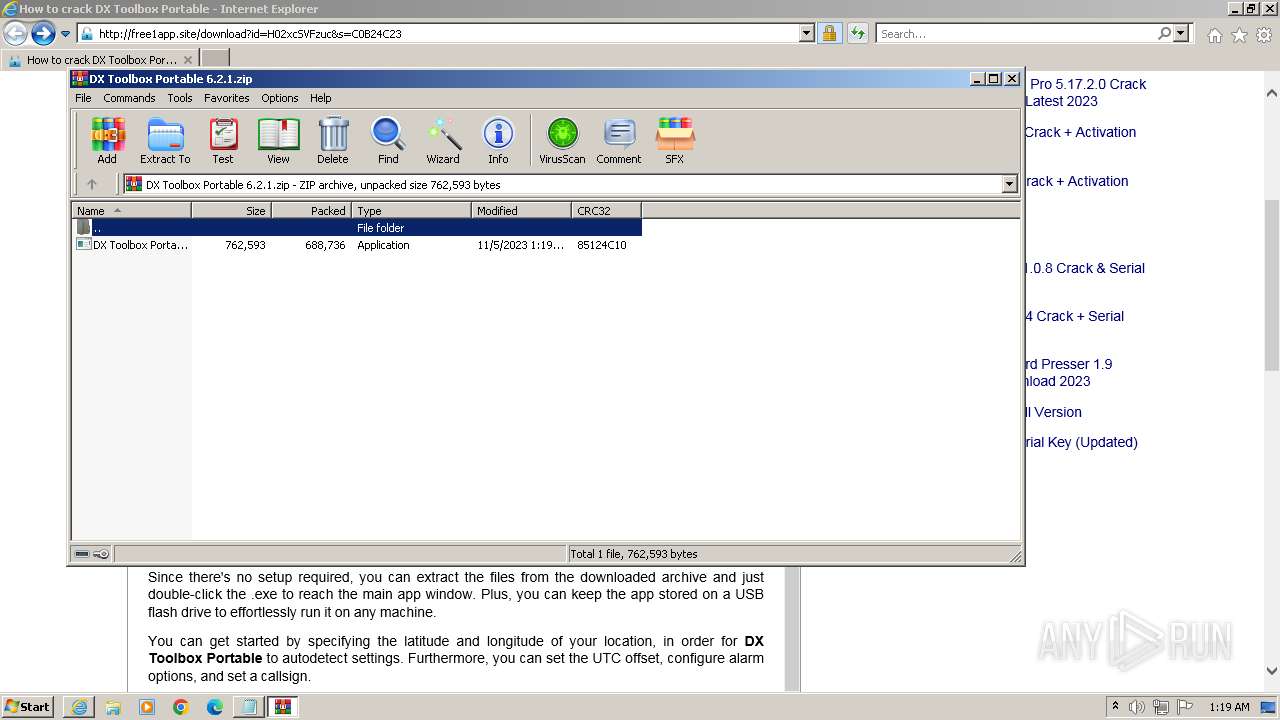This screenshot has height=720, width=1280.
Task: Click the disk drive status bar icon
Action: coord(83,554)
